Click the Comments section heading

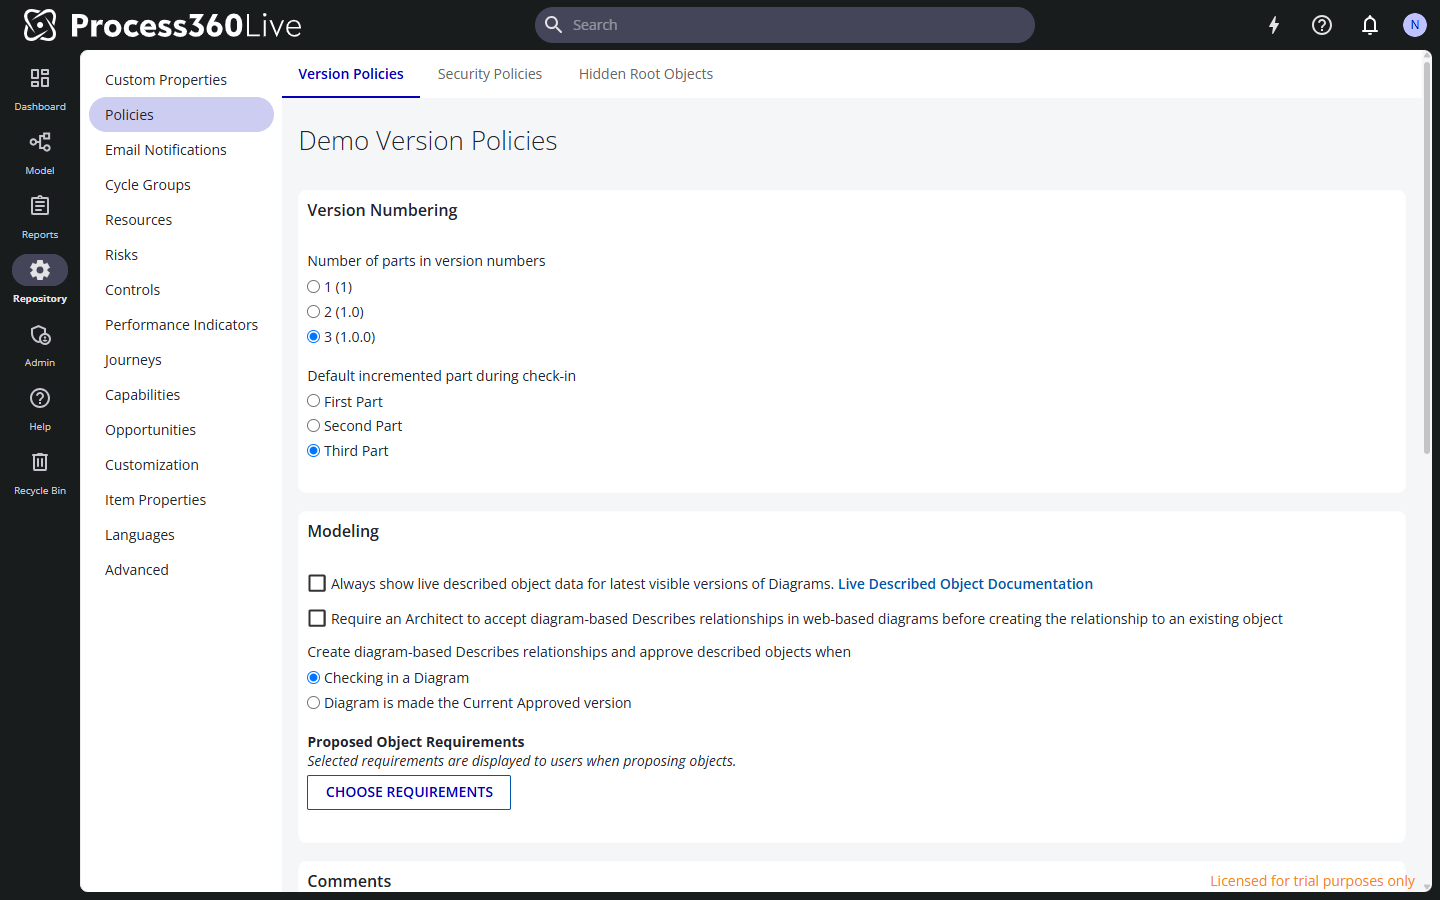[349, 881]
